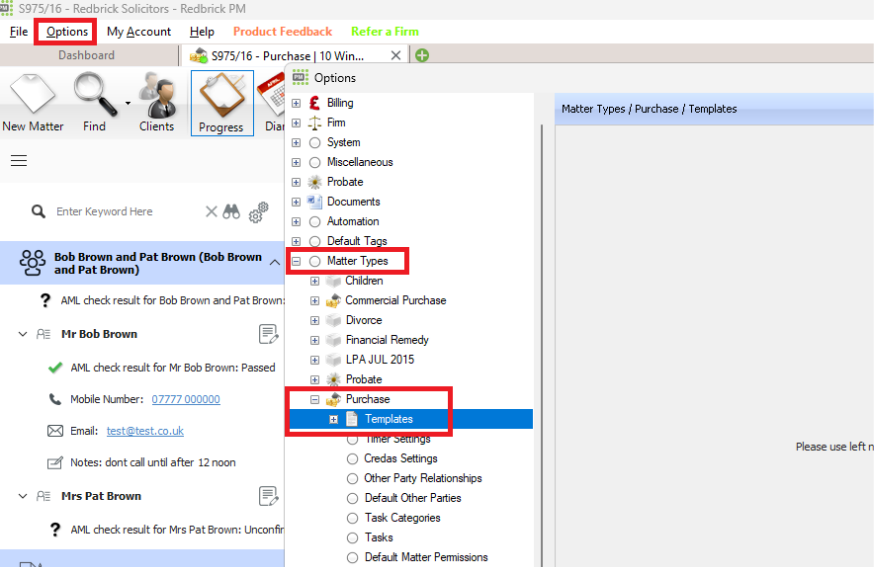Switch to S975/16 - Purchase tab
The image size is (876, 567).
point(287,56)
